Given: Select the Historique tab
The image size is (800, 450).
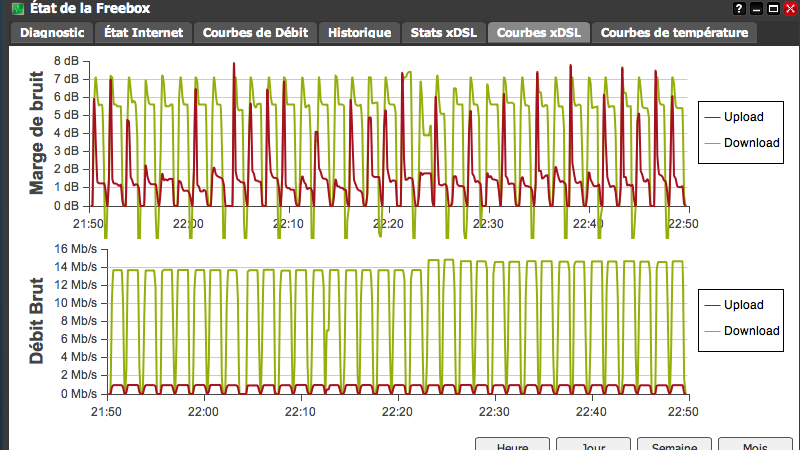Looking at the screenshot, I should tap(359, 33).
